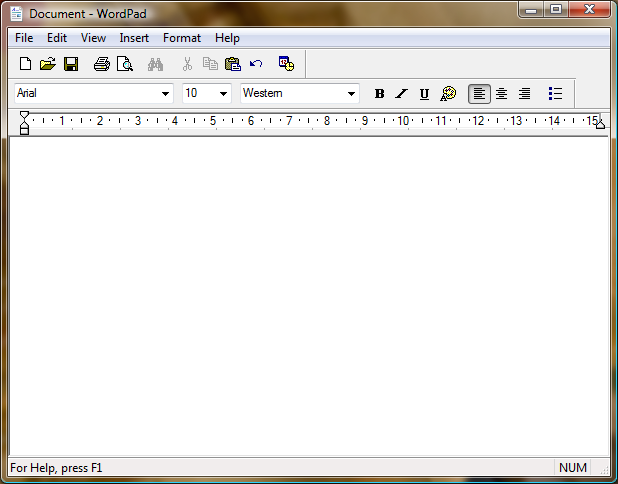The image size is (618, 484).
Task: Align text right
Action: pyautogui.click(x=524, y=93)
